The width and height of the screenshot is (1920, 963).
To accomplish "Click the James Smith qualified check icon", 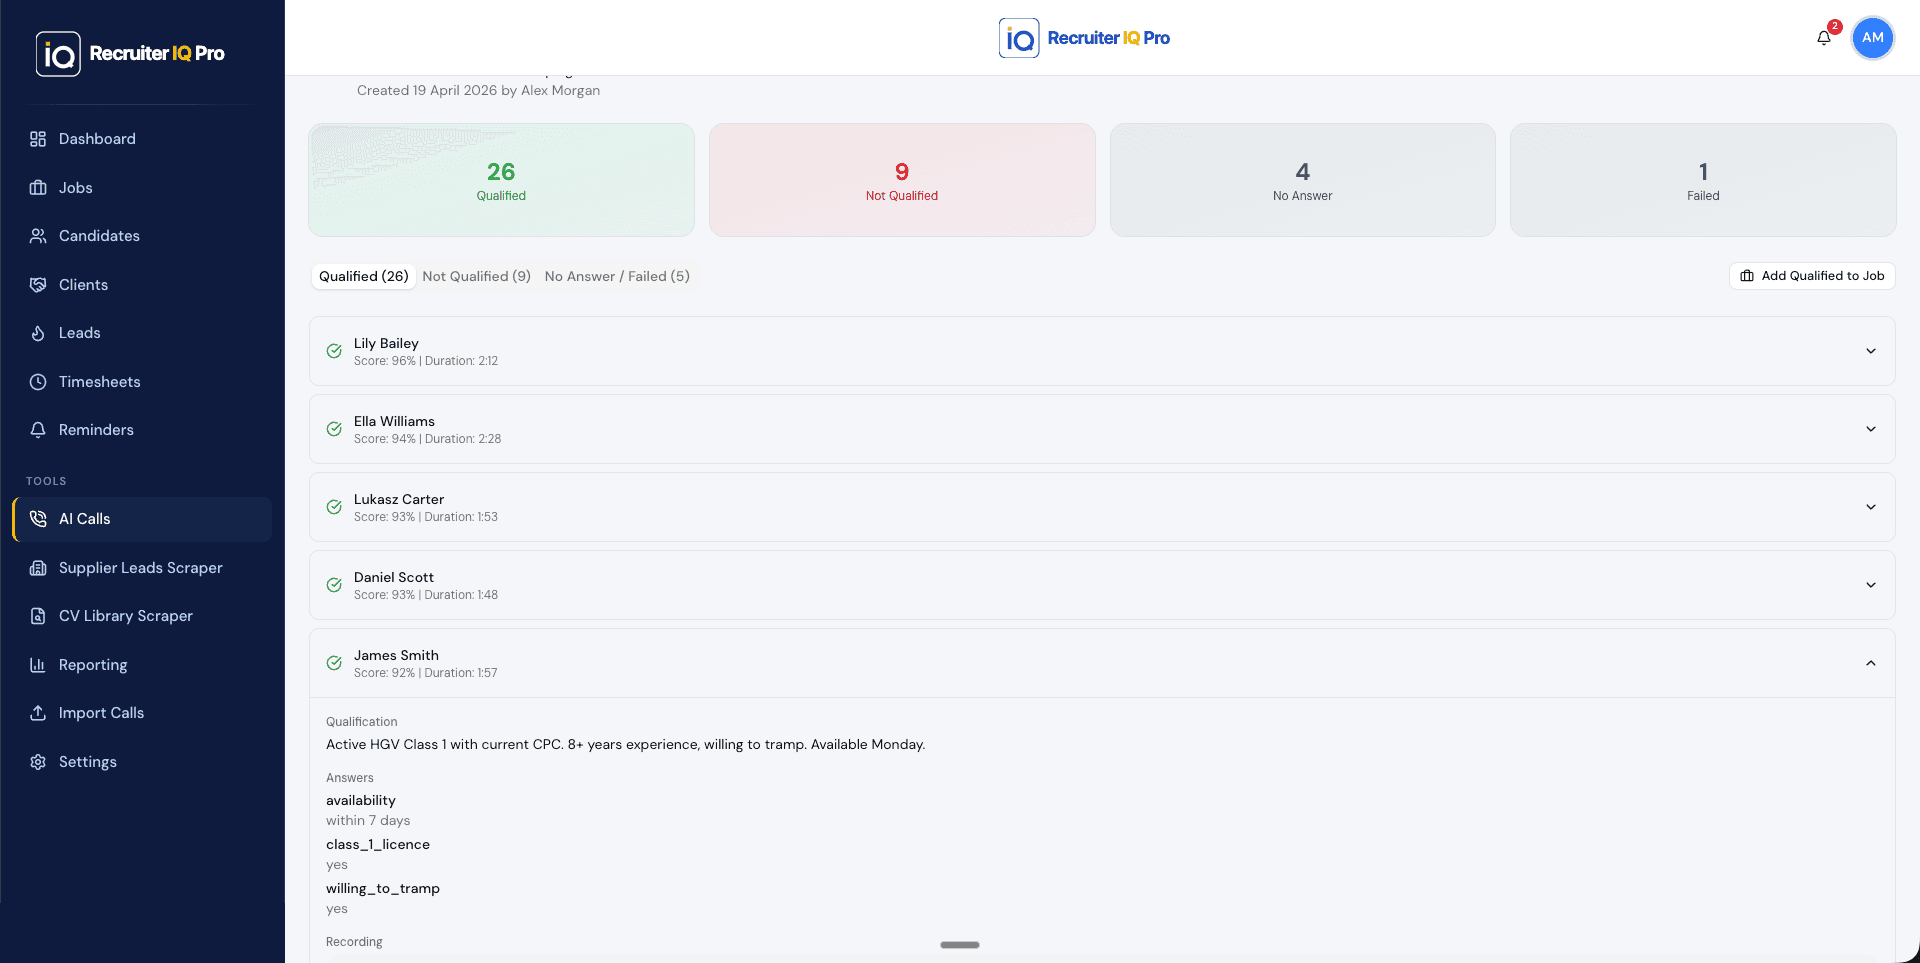I will pyautogui.click(x=334, y=663).
